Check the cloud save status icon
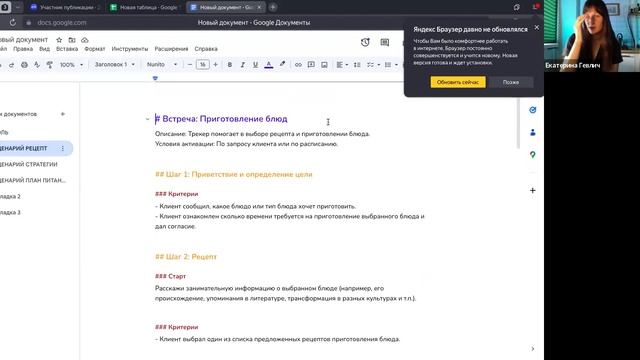This screenshot has height=360, width=640. 84,40
